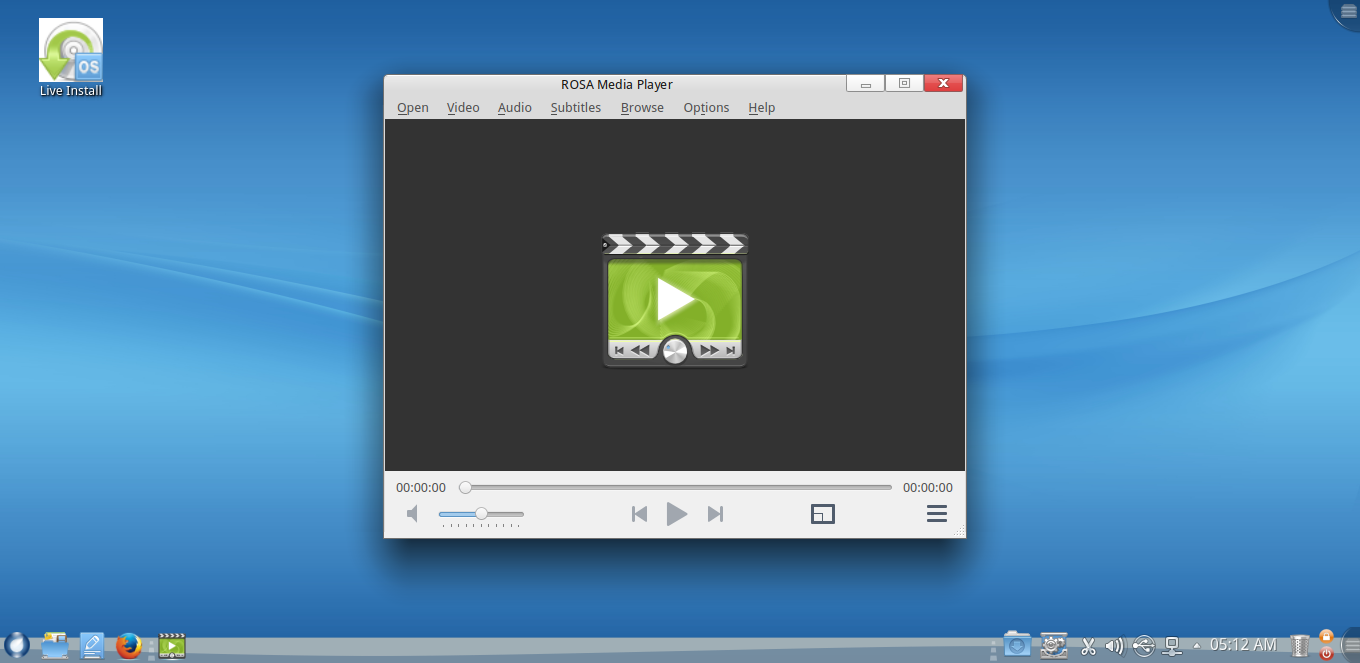Launch the file manager from the panel
The height and width of the screenshot is (663, 1360).
tap(54, 646)
